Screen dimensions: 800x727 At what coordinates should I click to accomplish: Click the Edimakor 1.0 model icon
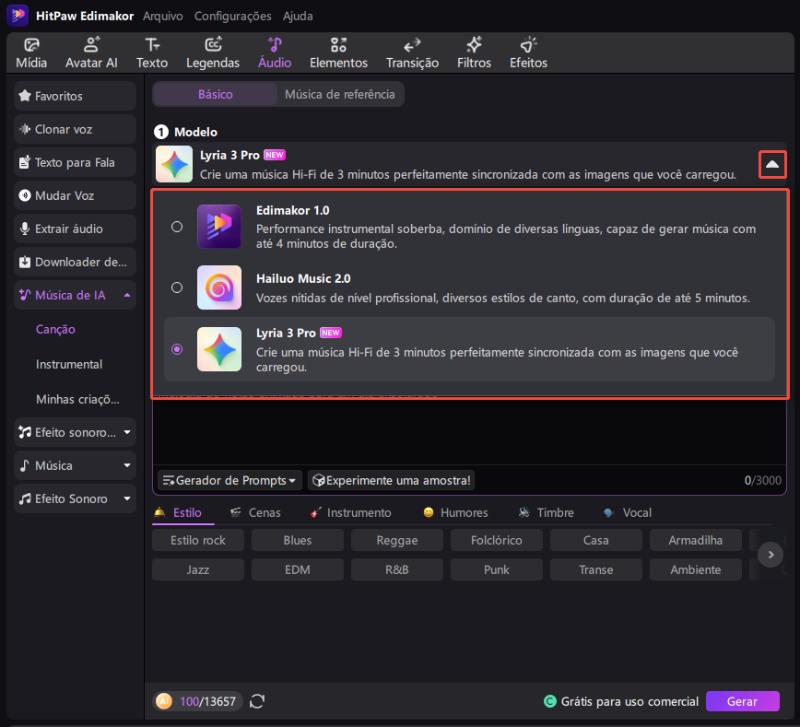(x=219, y=227)
